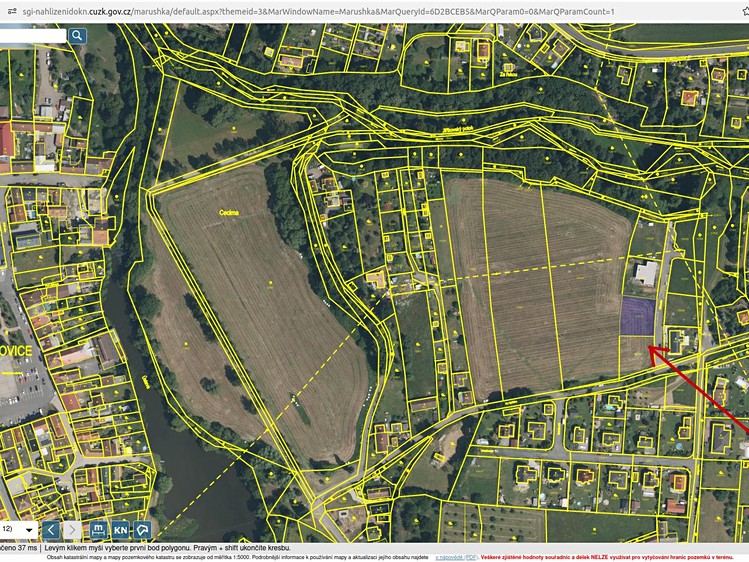Select the KN cadastre info tool
Image resolution: width=749 pixels, height=562 pixels.
pos(120,530)
